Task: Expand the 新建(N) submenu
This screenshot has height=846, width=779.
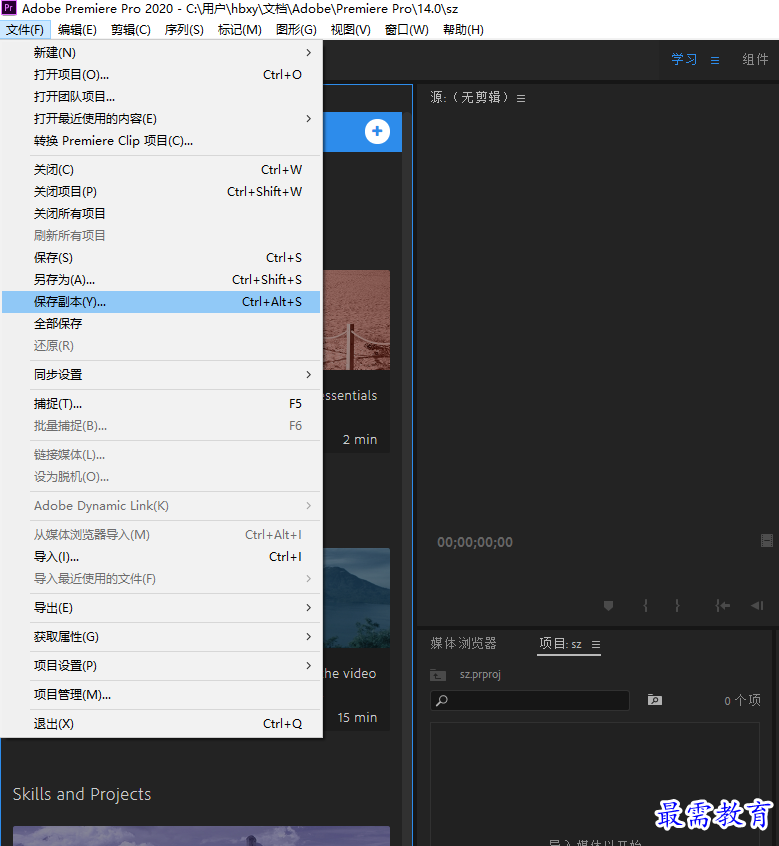Action: (x=309, y=52)
